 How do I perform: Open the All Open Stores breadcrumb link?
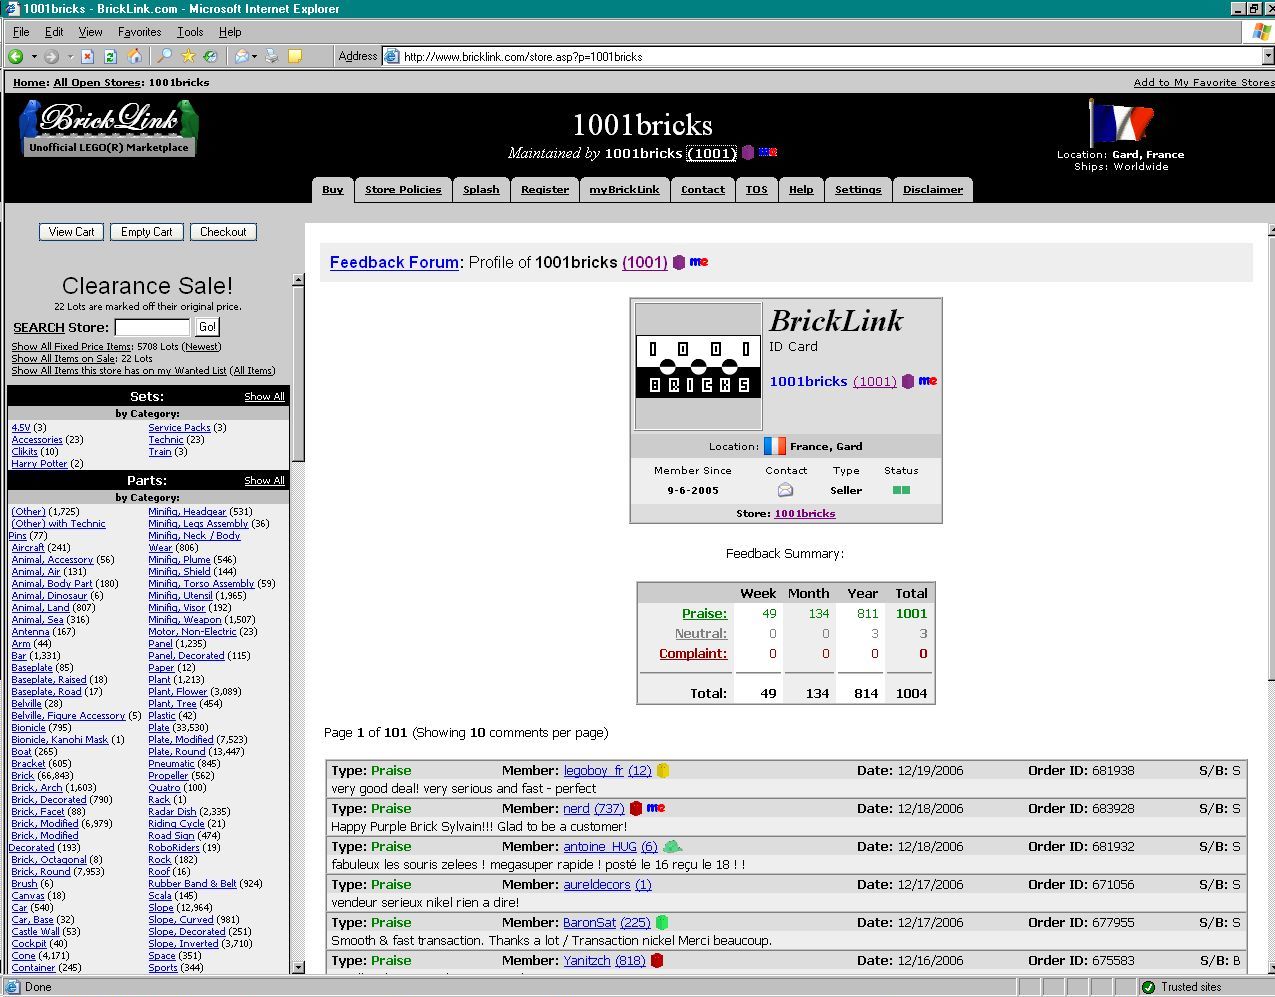pyautogui.click(x=97, y=83)
